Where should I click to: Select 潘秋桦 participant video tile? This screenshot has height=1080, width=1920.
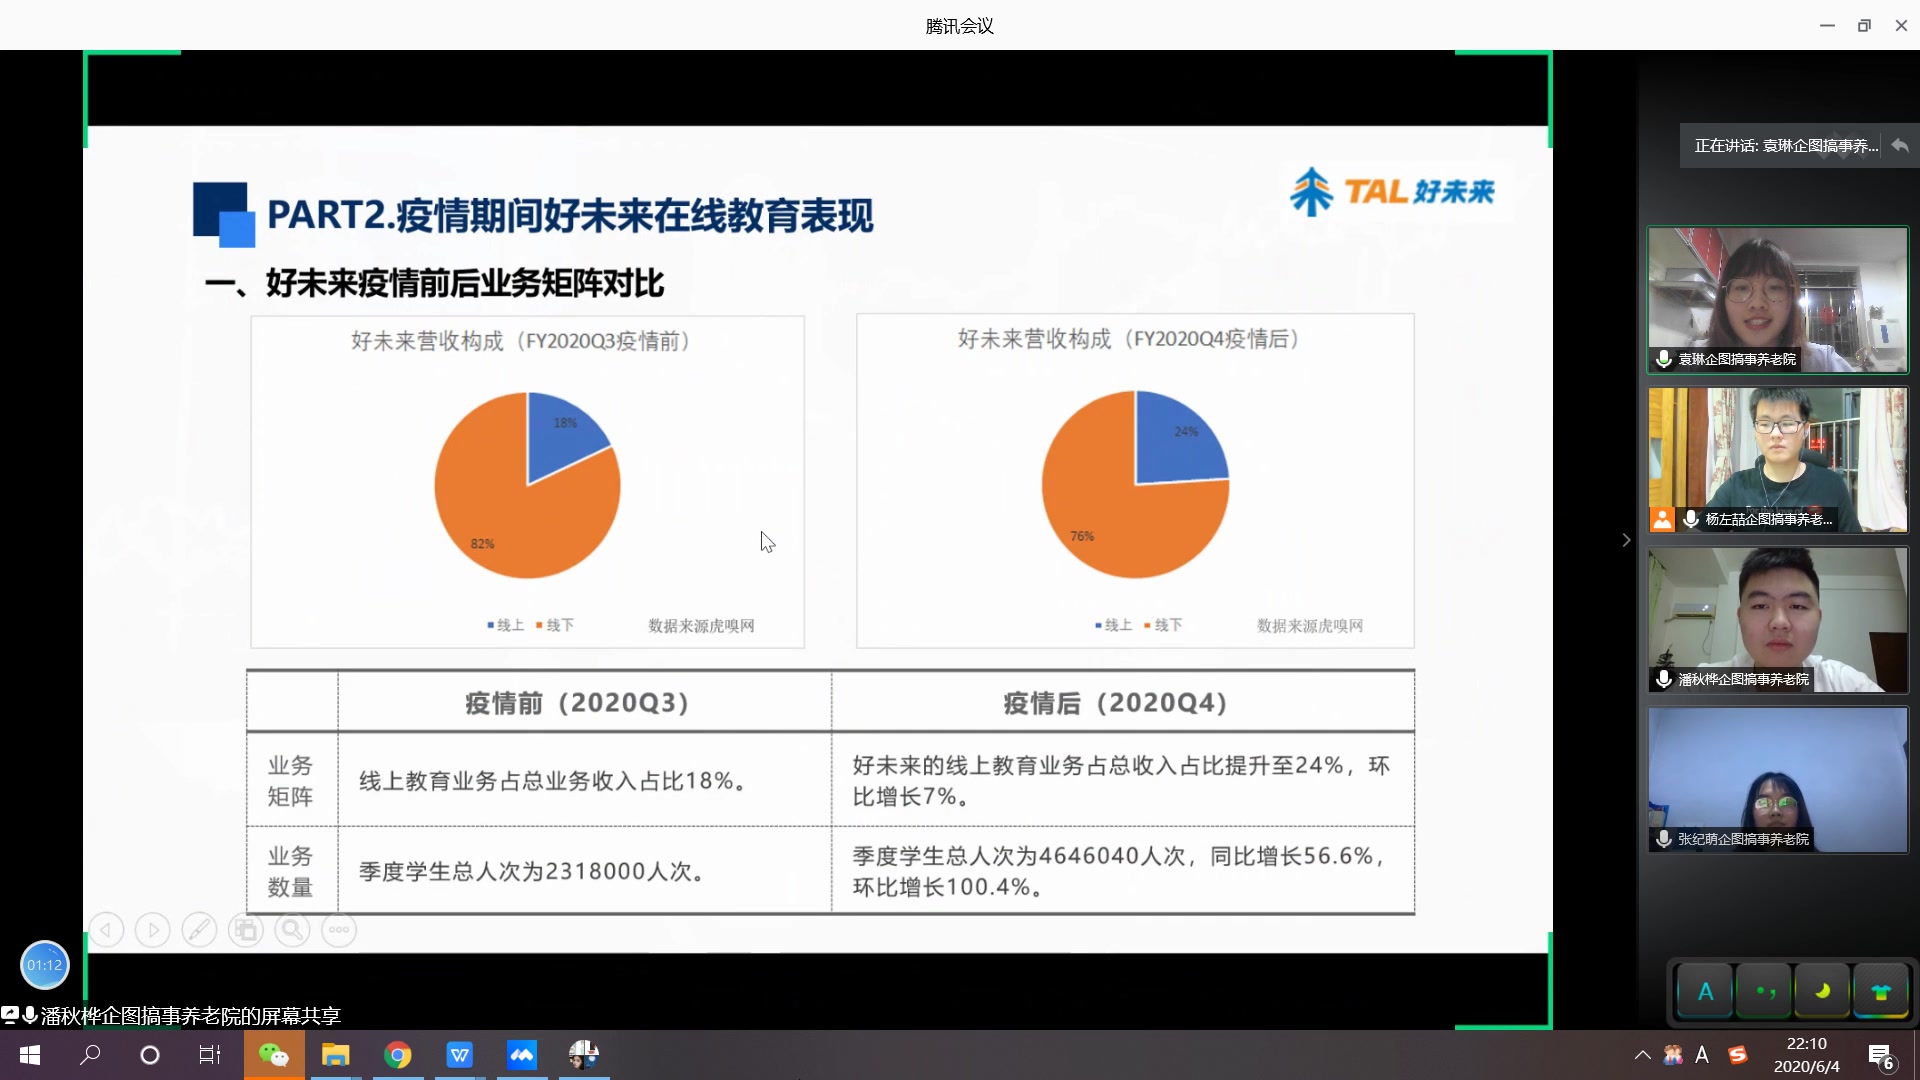point(1778,620)
